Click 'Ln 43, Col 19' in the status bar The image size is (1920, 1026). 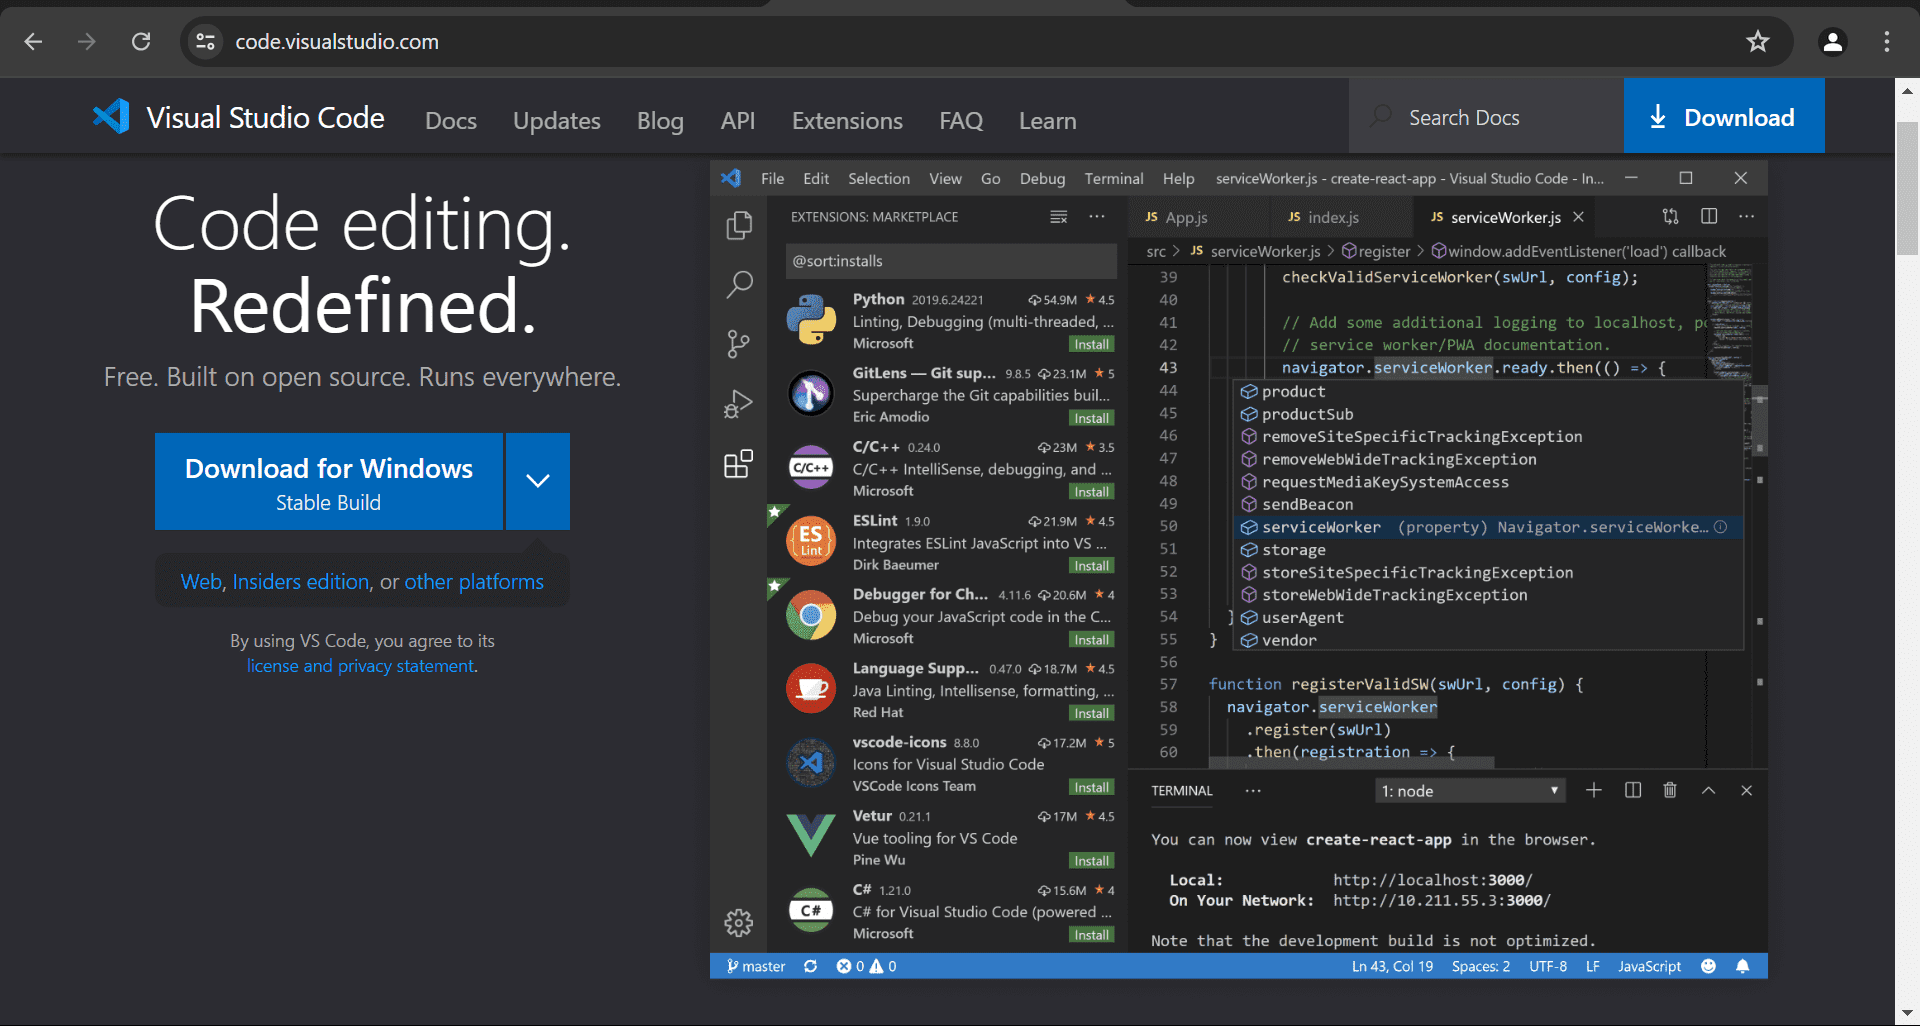pyautogui.click(x=1392, y=966)
